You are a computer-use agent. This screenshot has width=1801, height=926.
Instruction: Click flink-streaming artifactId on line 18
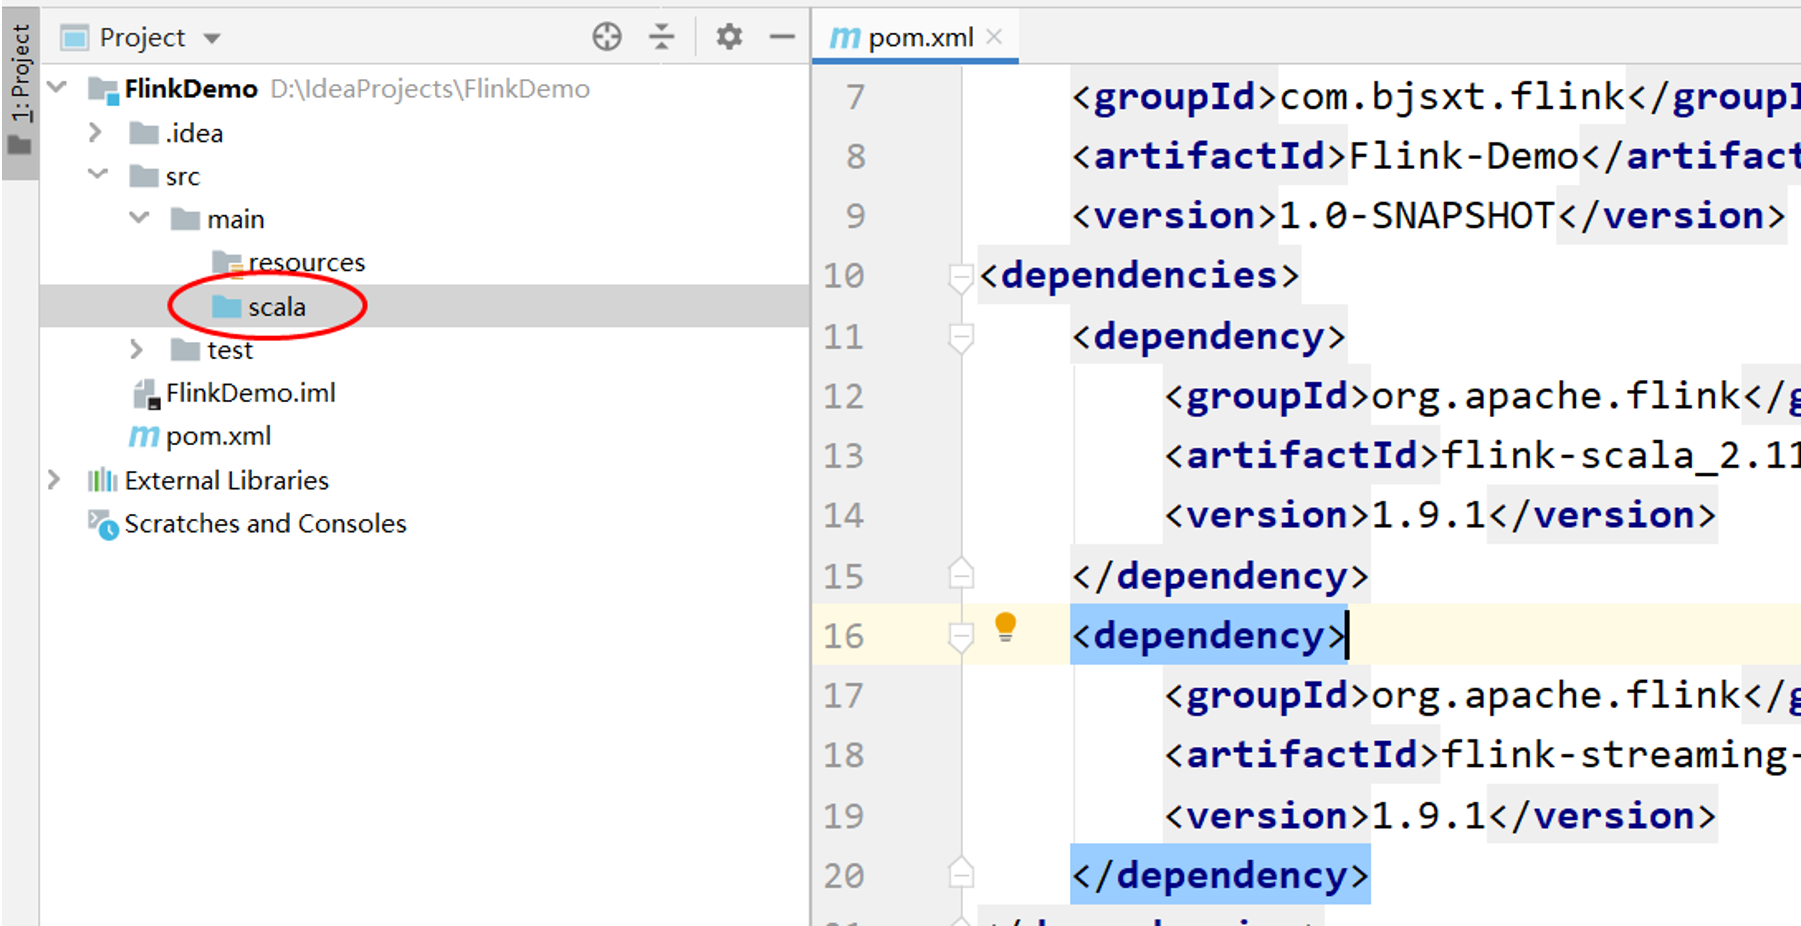click(x=1620, y=755)
